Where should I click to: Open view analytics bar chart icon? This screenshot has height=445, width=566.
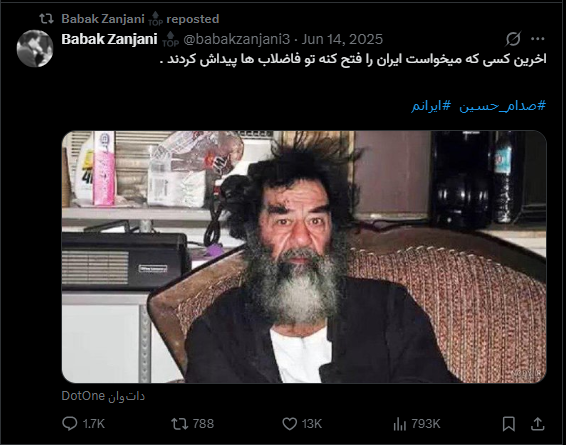[x=400, y=424]
